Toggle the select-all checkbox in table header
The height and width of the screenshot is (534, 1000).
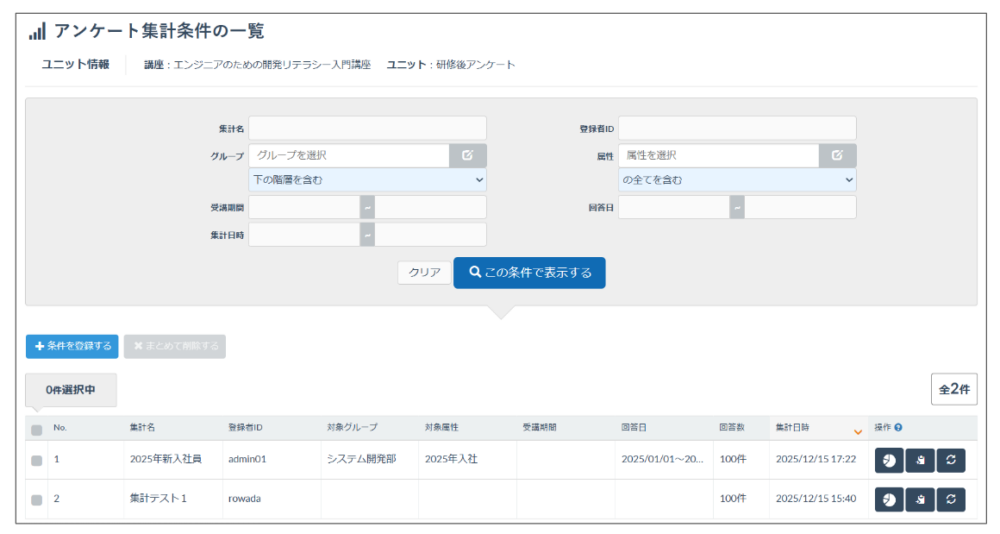pos(37,430)
